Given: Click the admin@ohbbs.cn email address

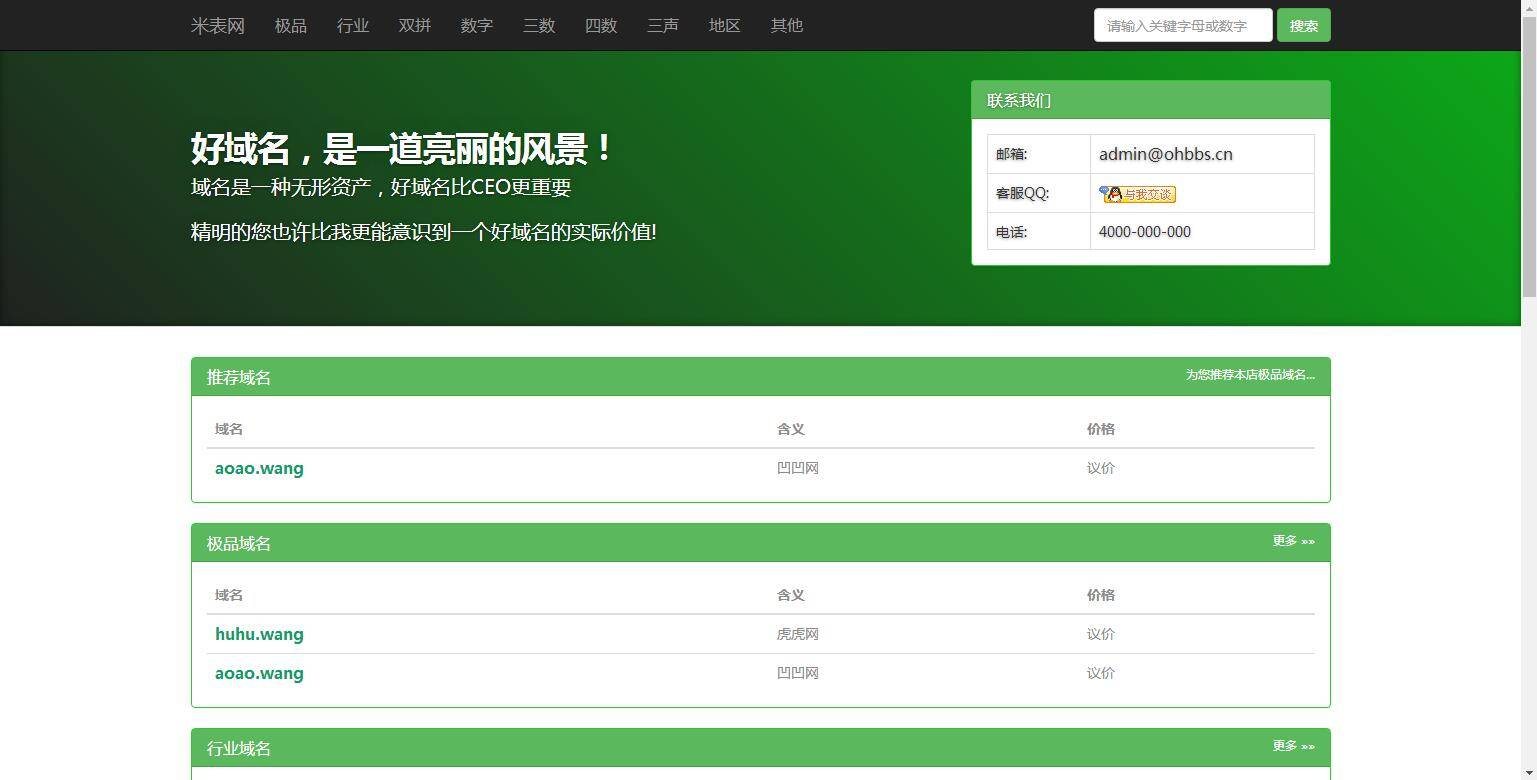Looking at the screenshot, I should pyautogui.click(x=1164, y=153).
